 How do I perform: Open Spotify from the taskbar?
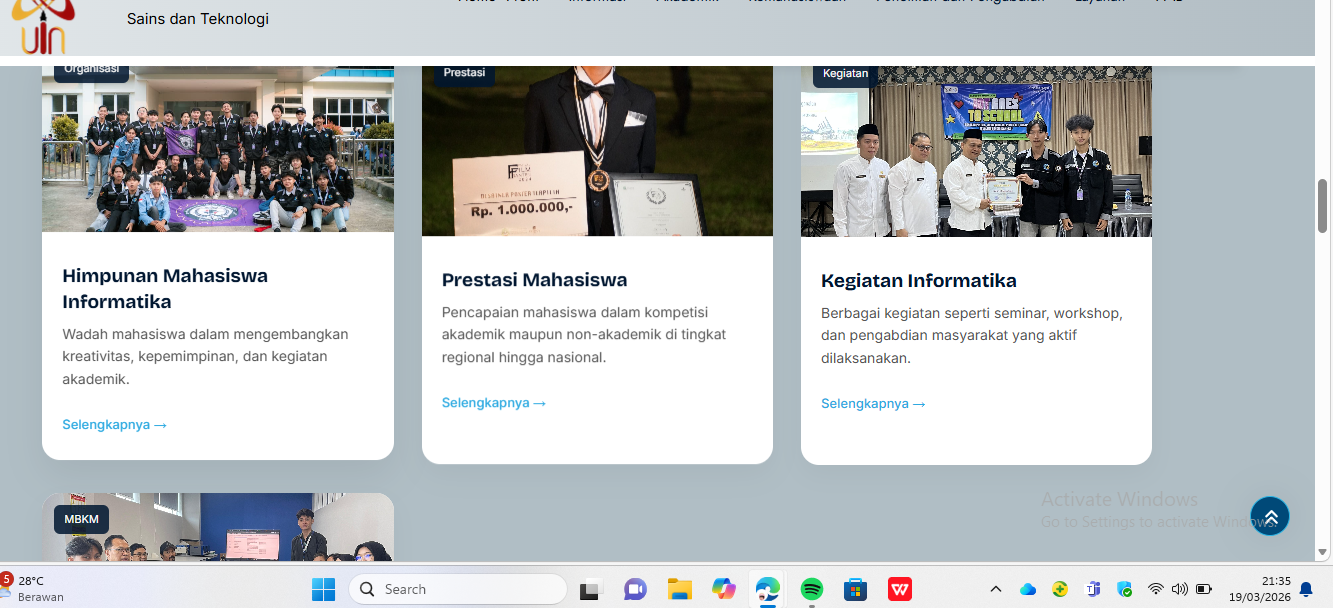pos(812,589)
